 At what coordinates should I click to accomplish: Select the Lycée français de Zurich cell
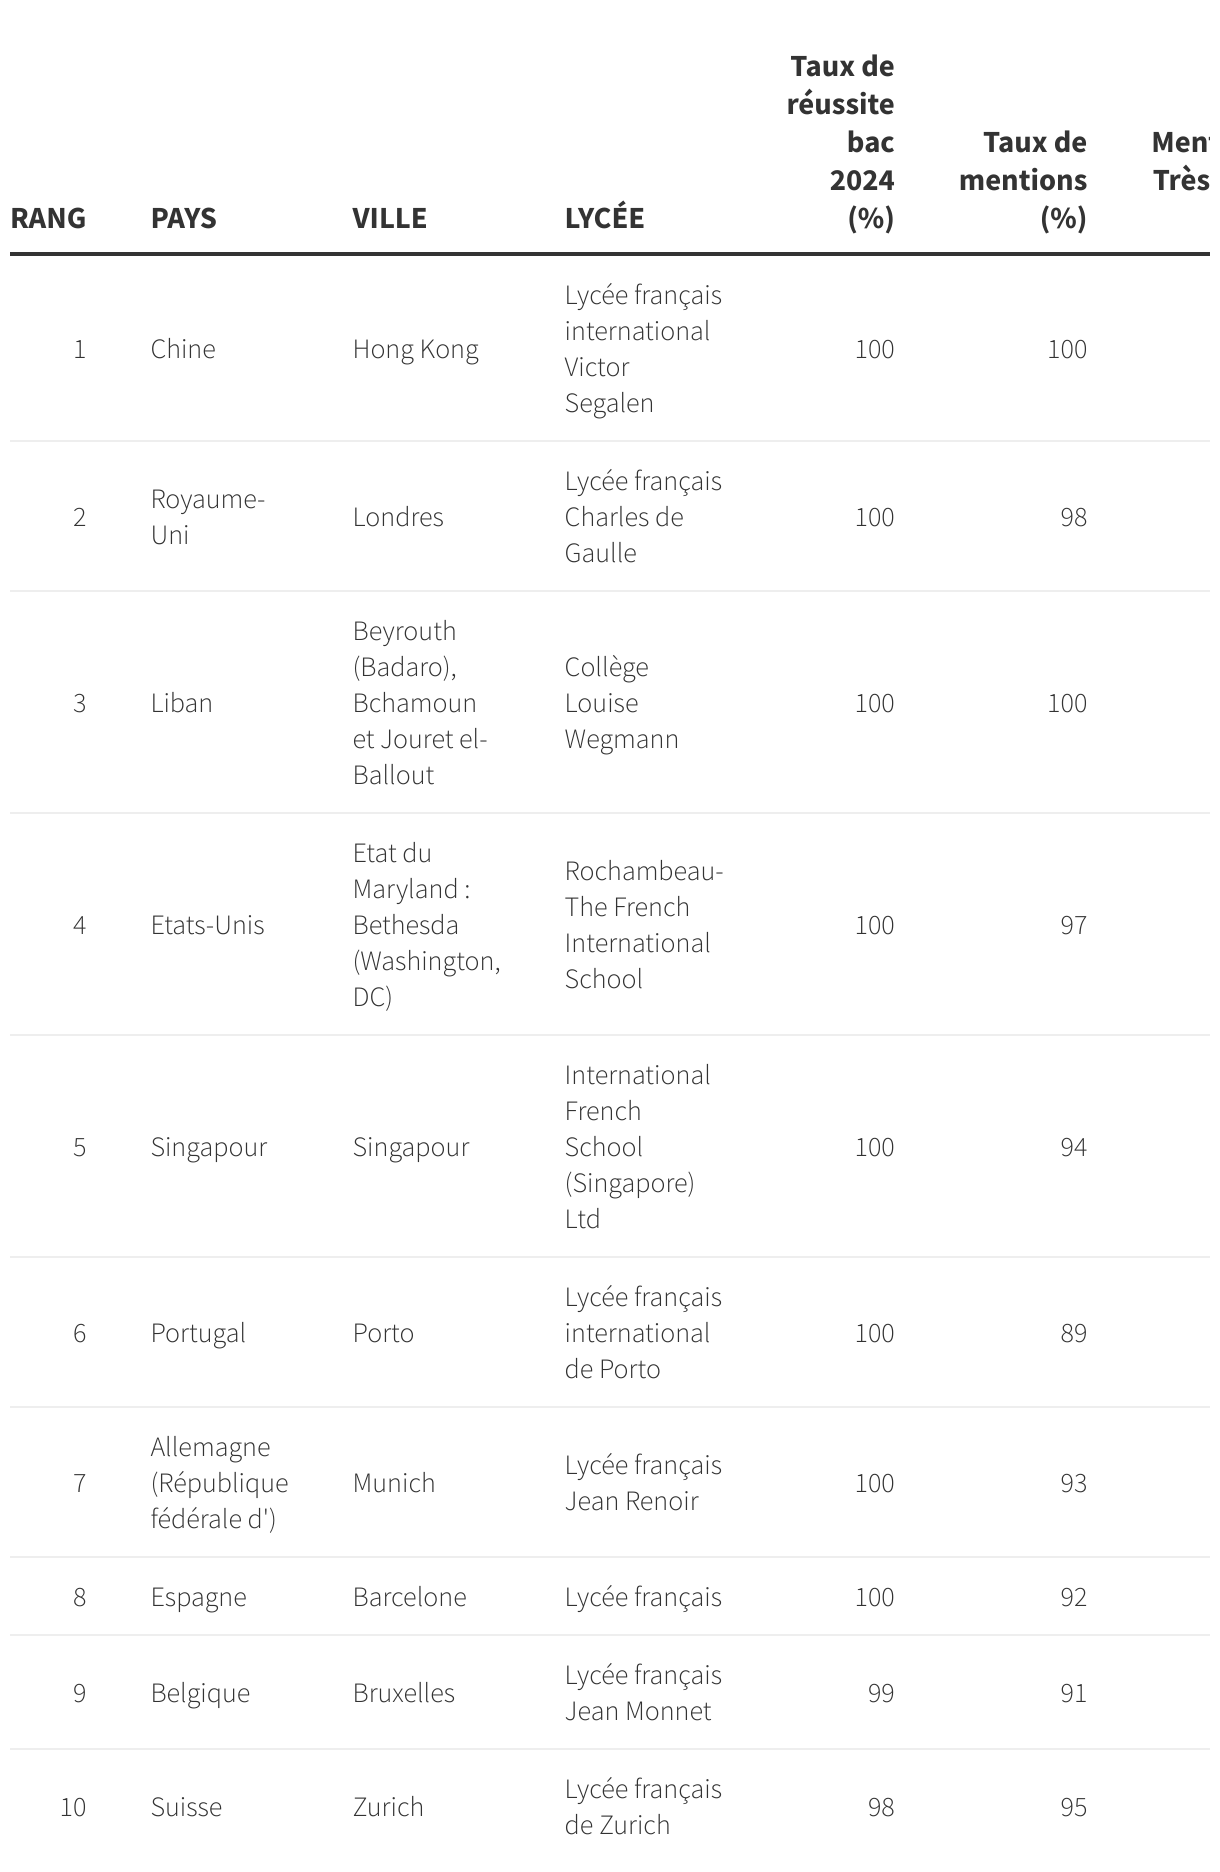[x=642, y=1807]
